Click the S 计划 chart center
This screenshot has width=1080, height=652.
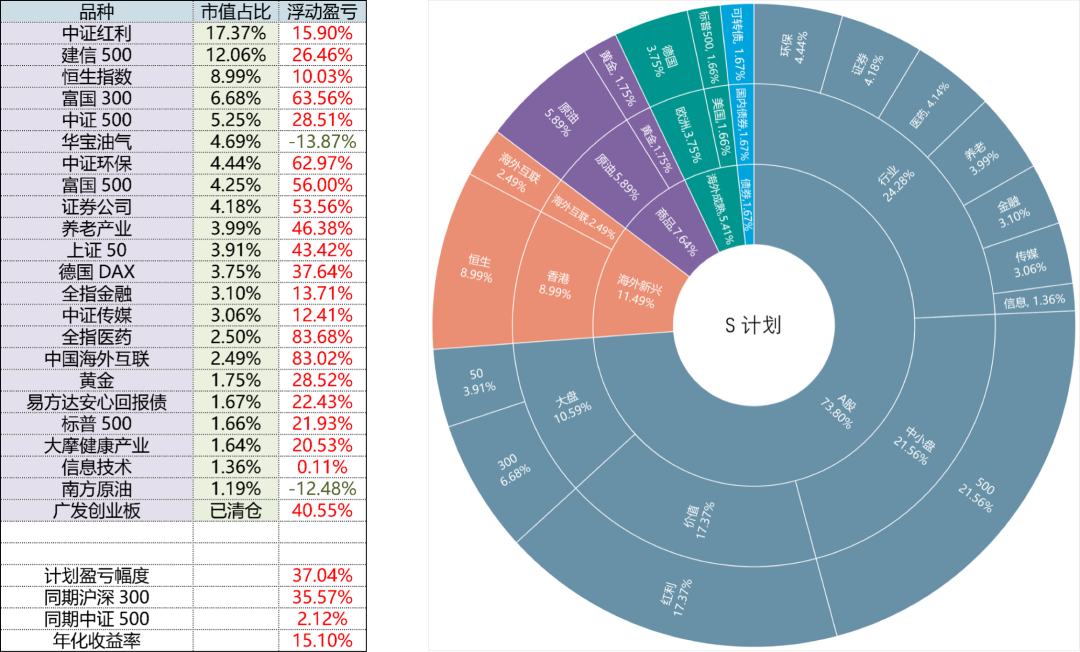pos(752,326)
